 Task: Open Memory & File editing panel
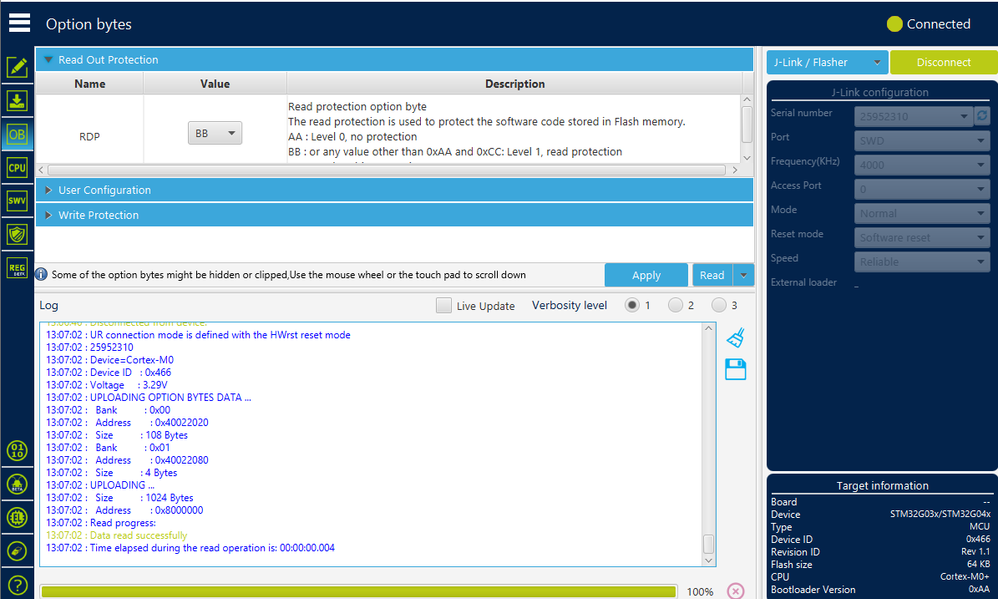click(x=17, y=67)
